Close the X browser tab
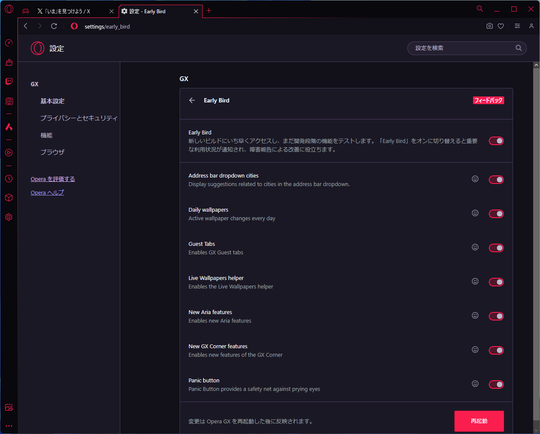This screenshot has height=434, width=540. (x=112, y=11)
